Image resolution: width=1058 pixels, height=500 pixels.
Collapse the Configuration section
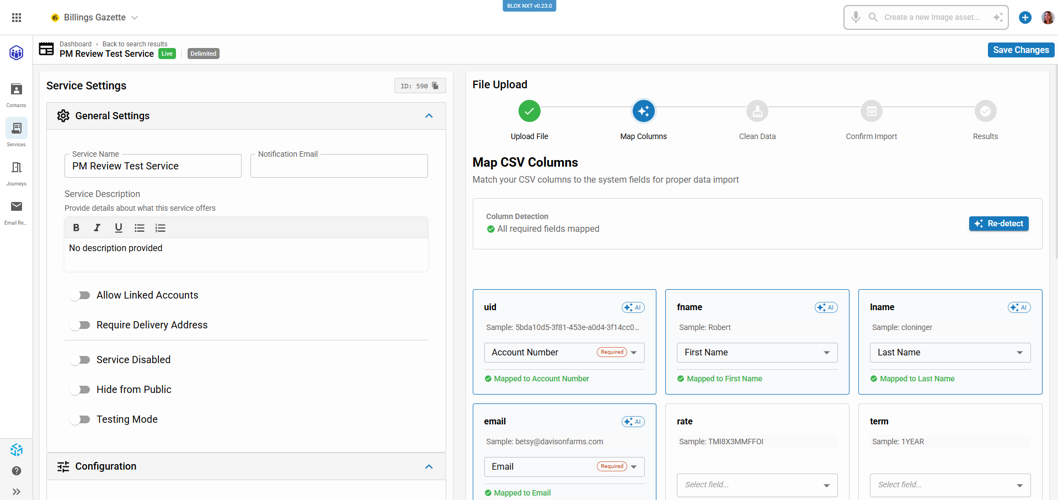point(428,466)
